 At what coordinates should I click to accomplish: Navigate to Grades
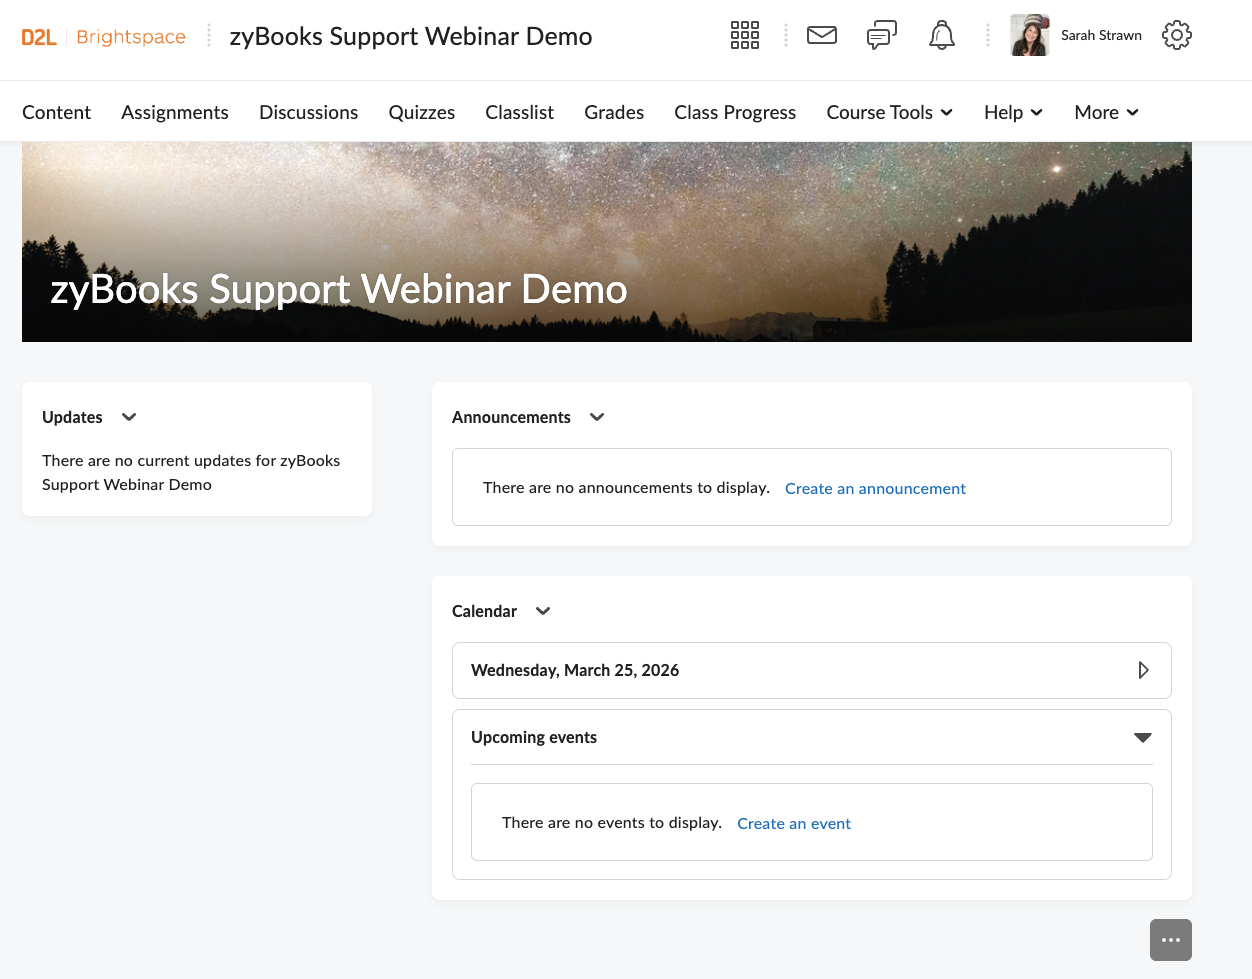[614, 112]
